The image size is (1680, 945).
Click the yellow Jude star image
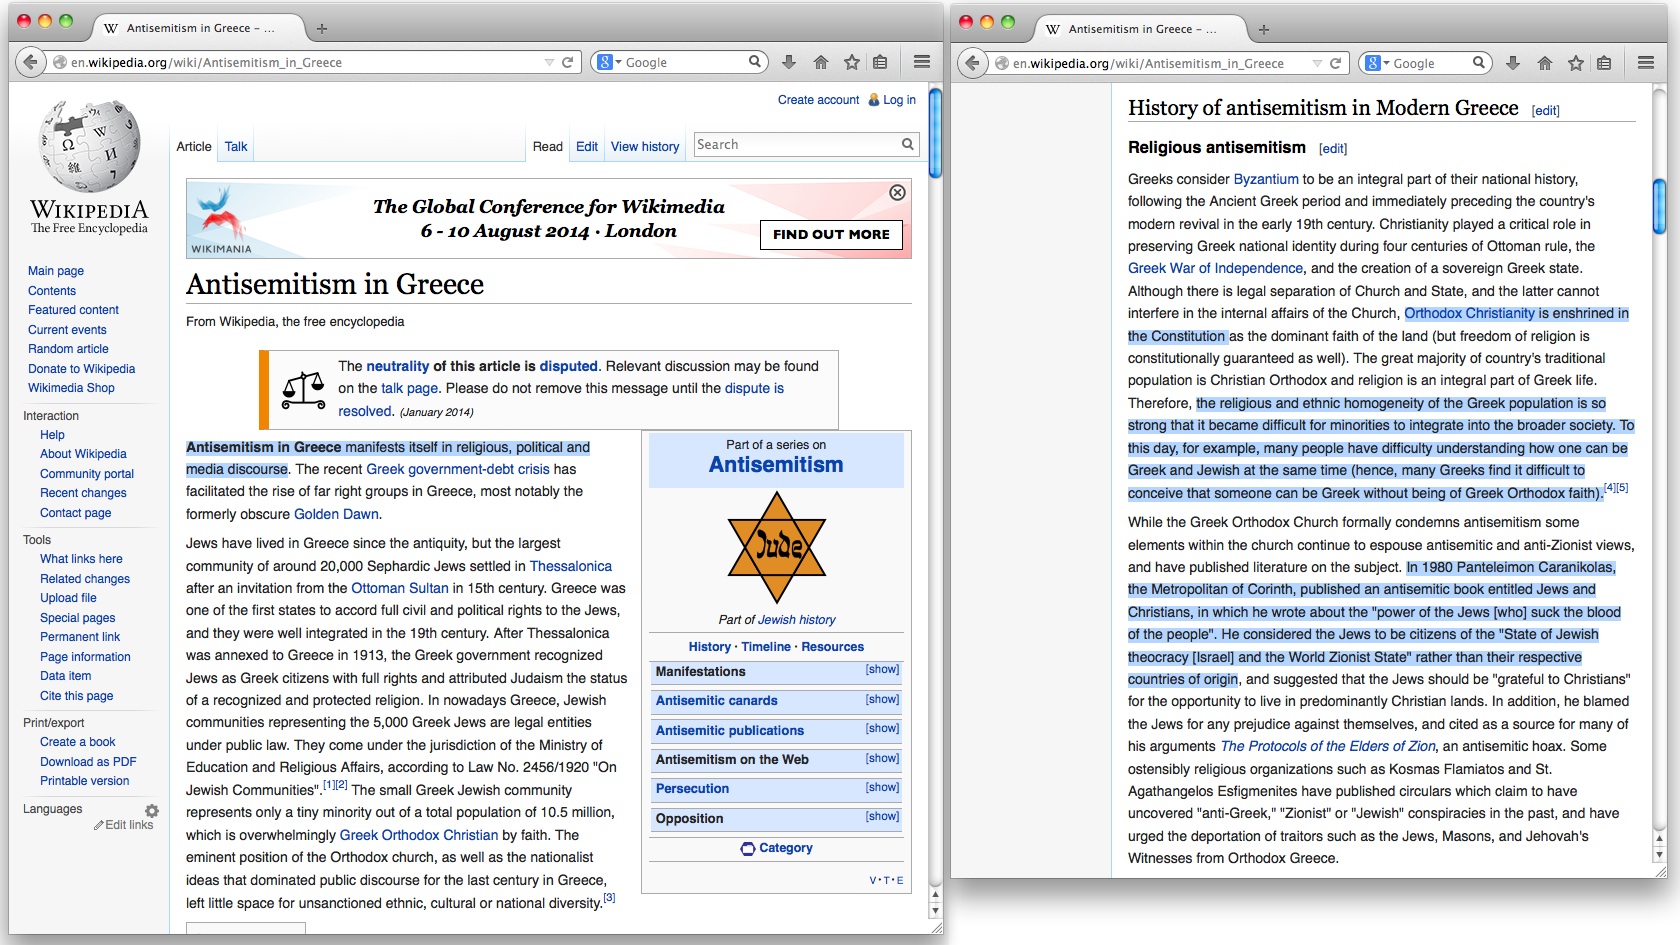tap(777, 547)
